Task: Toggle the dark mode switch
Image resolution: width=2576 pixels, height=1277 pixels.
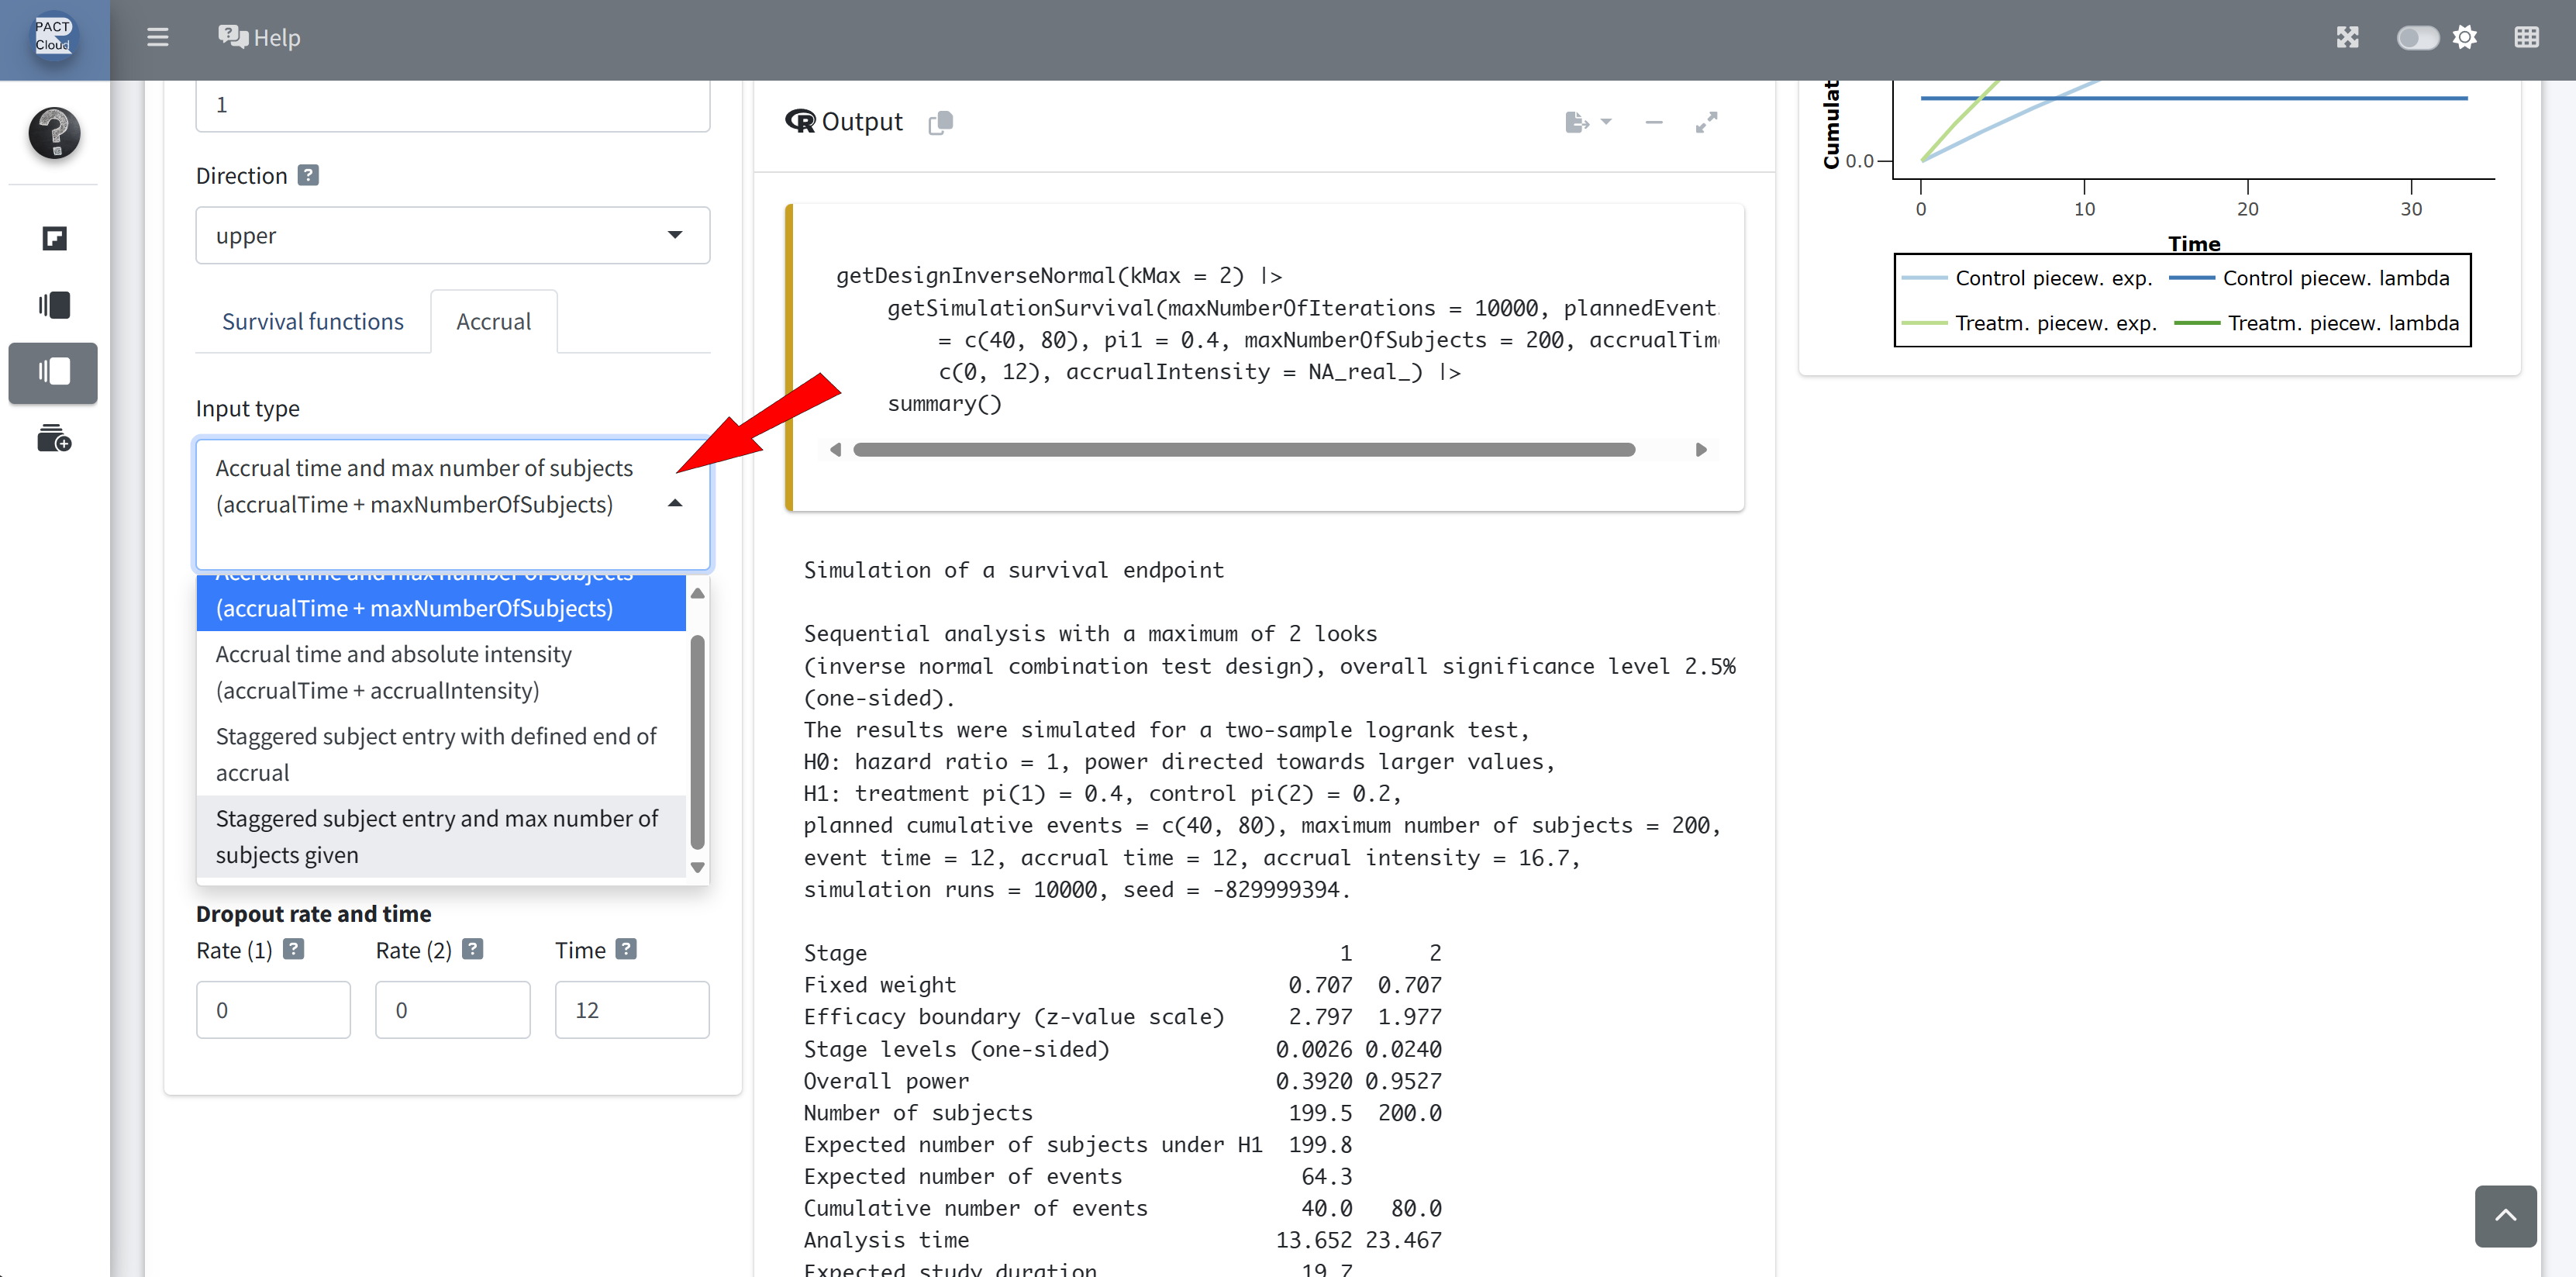Action: tap(2417, 37)
